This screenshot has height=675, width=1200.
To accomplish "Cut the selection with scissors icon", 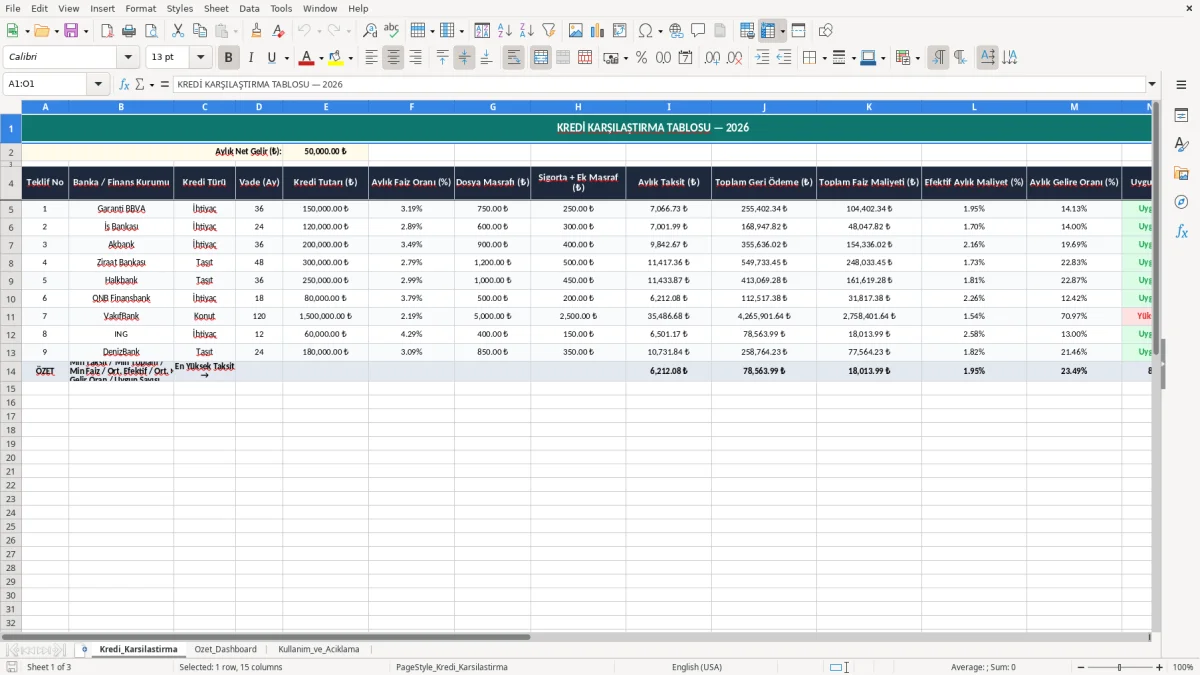I will [178, 31].
